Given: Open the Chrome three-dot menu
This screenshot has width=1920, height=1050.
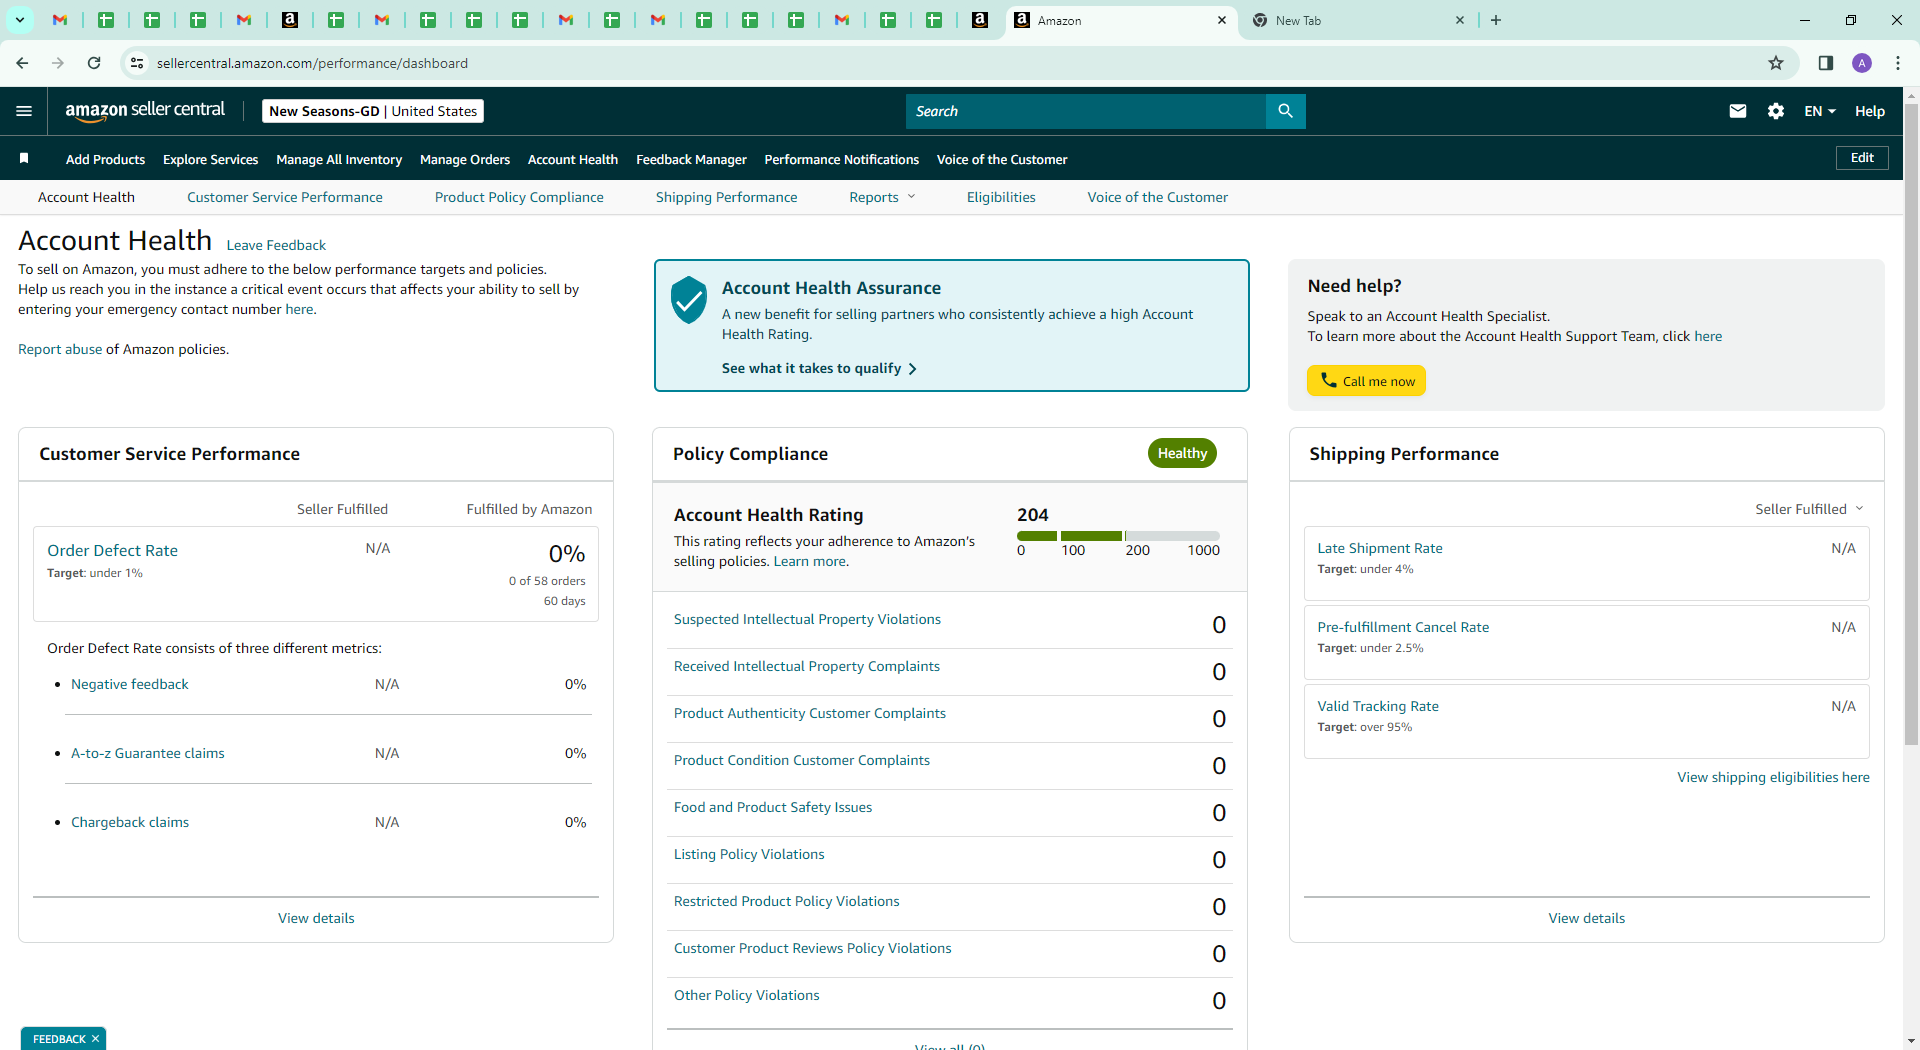Looking at the screenshot, I should click(x=1898, y=63).
